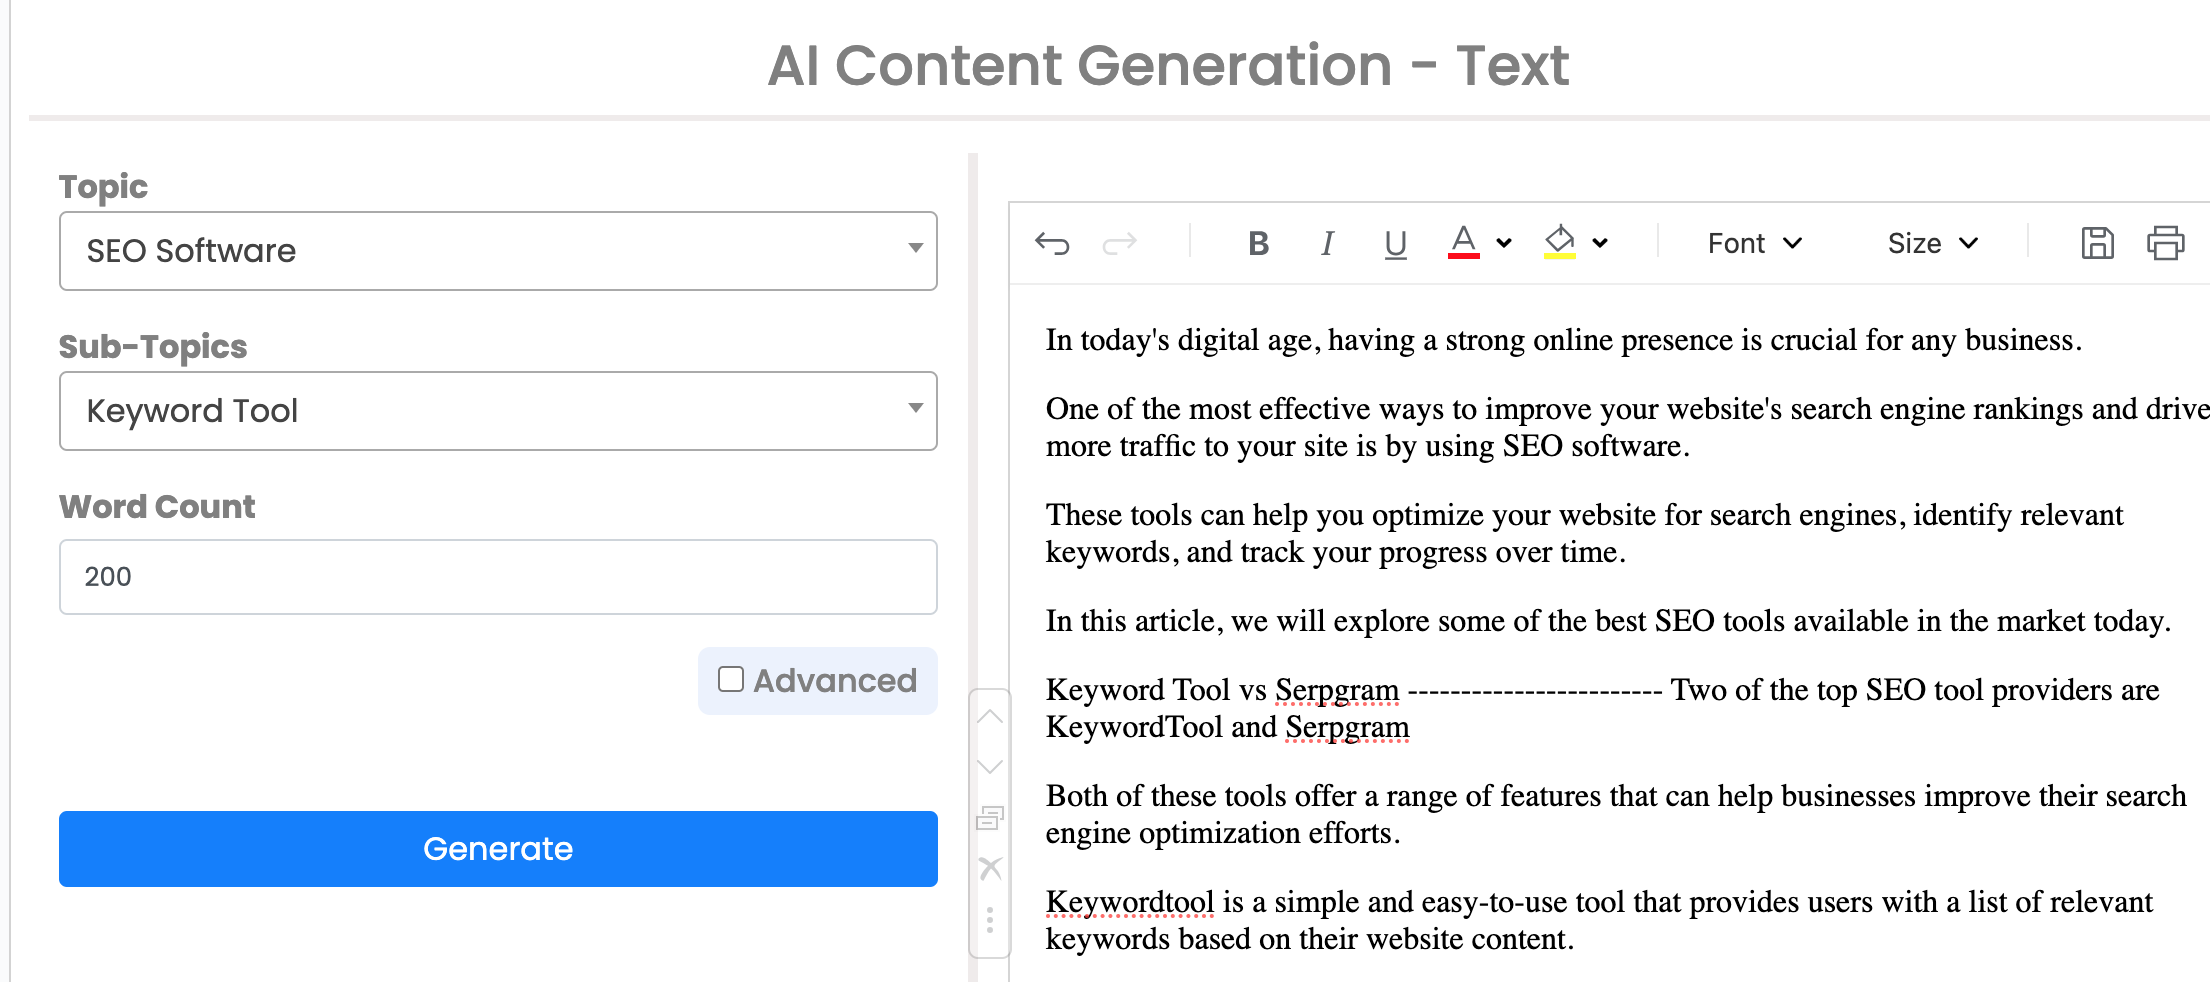
Task: Save the generated document
Action: [x=2097, y=243]
